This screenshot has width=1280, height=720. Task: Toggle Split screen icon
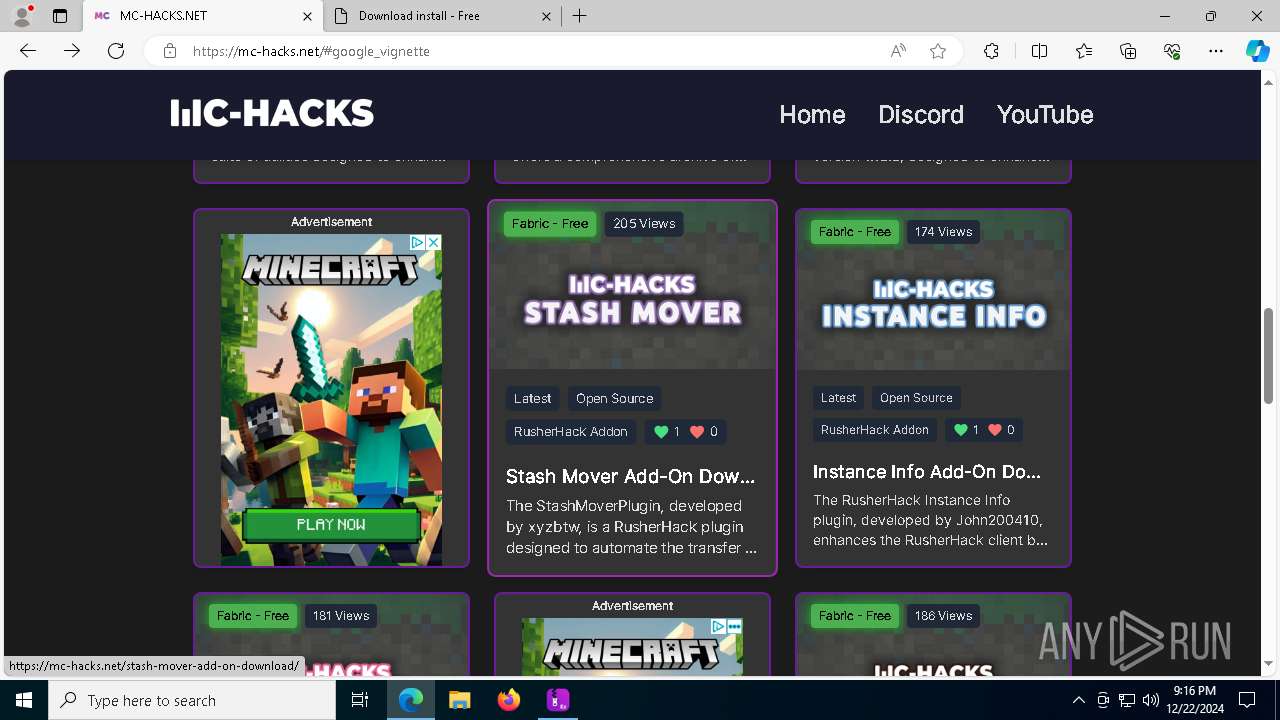(x=1039, y=51)
